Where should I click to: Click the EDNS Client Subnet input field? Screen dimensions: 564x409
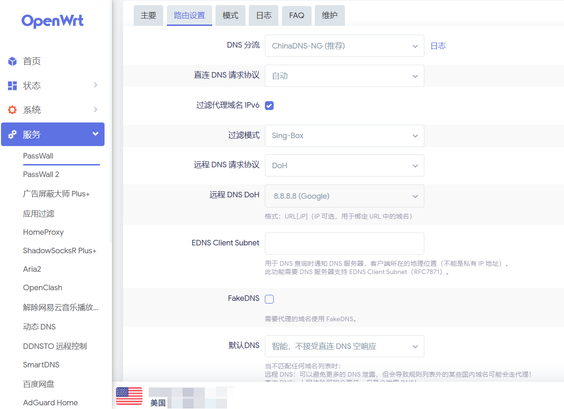[x=345, y=244]
